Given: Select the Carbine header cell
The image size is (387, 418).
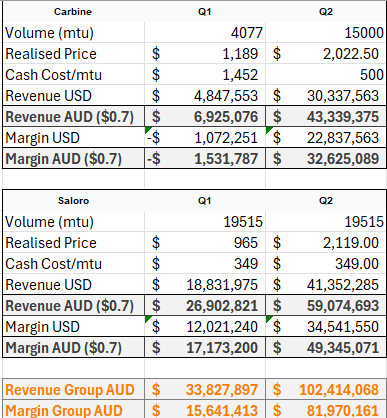Looking at the screenshot, I should 73,12.
